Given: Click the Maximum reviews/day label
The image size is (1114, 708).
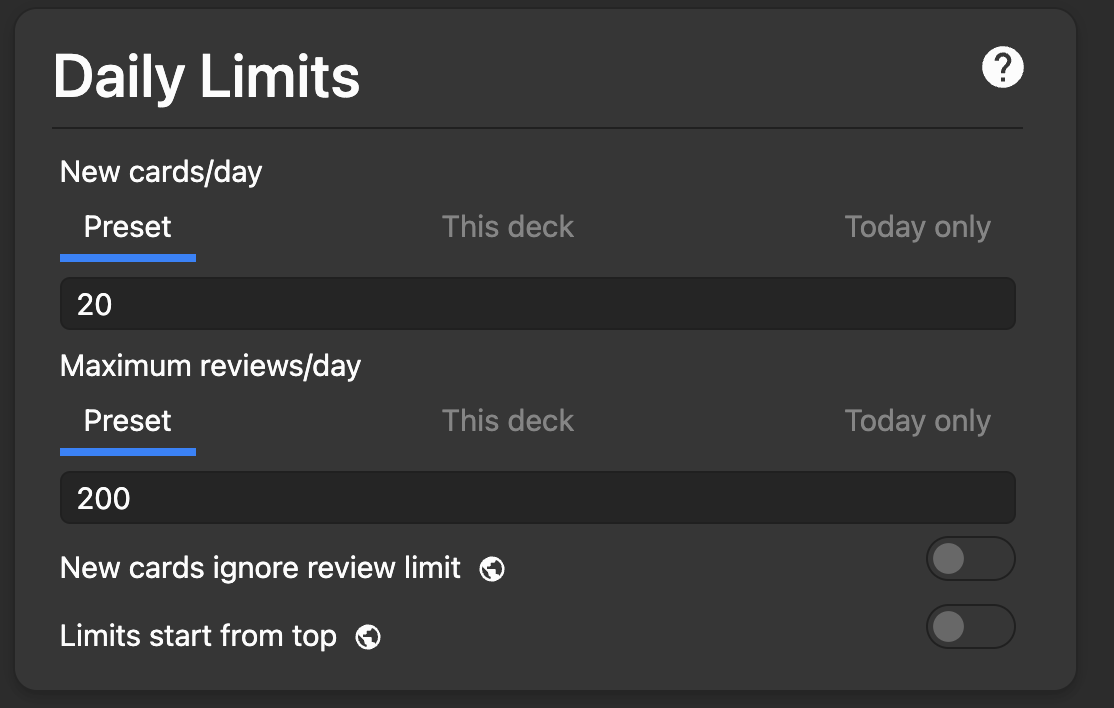Looking at the screenshot, I should coord(210,366).
